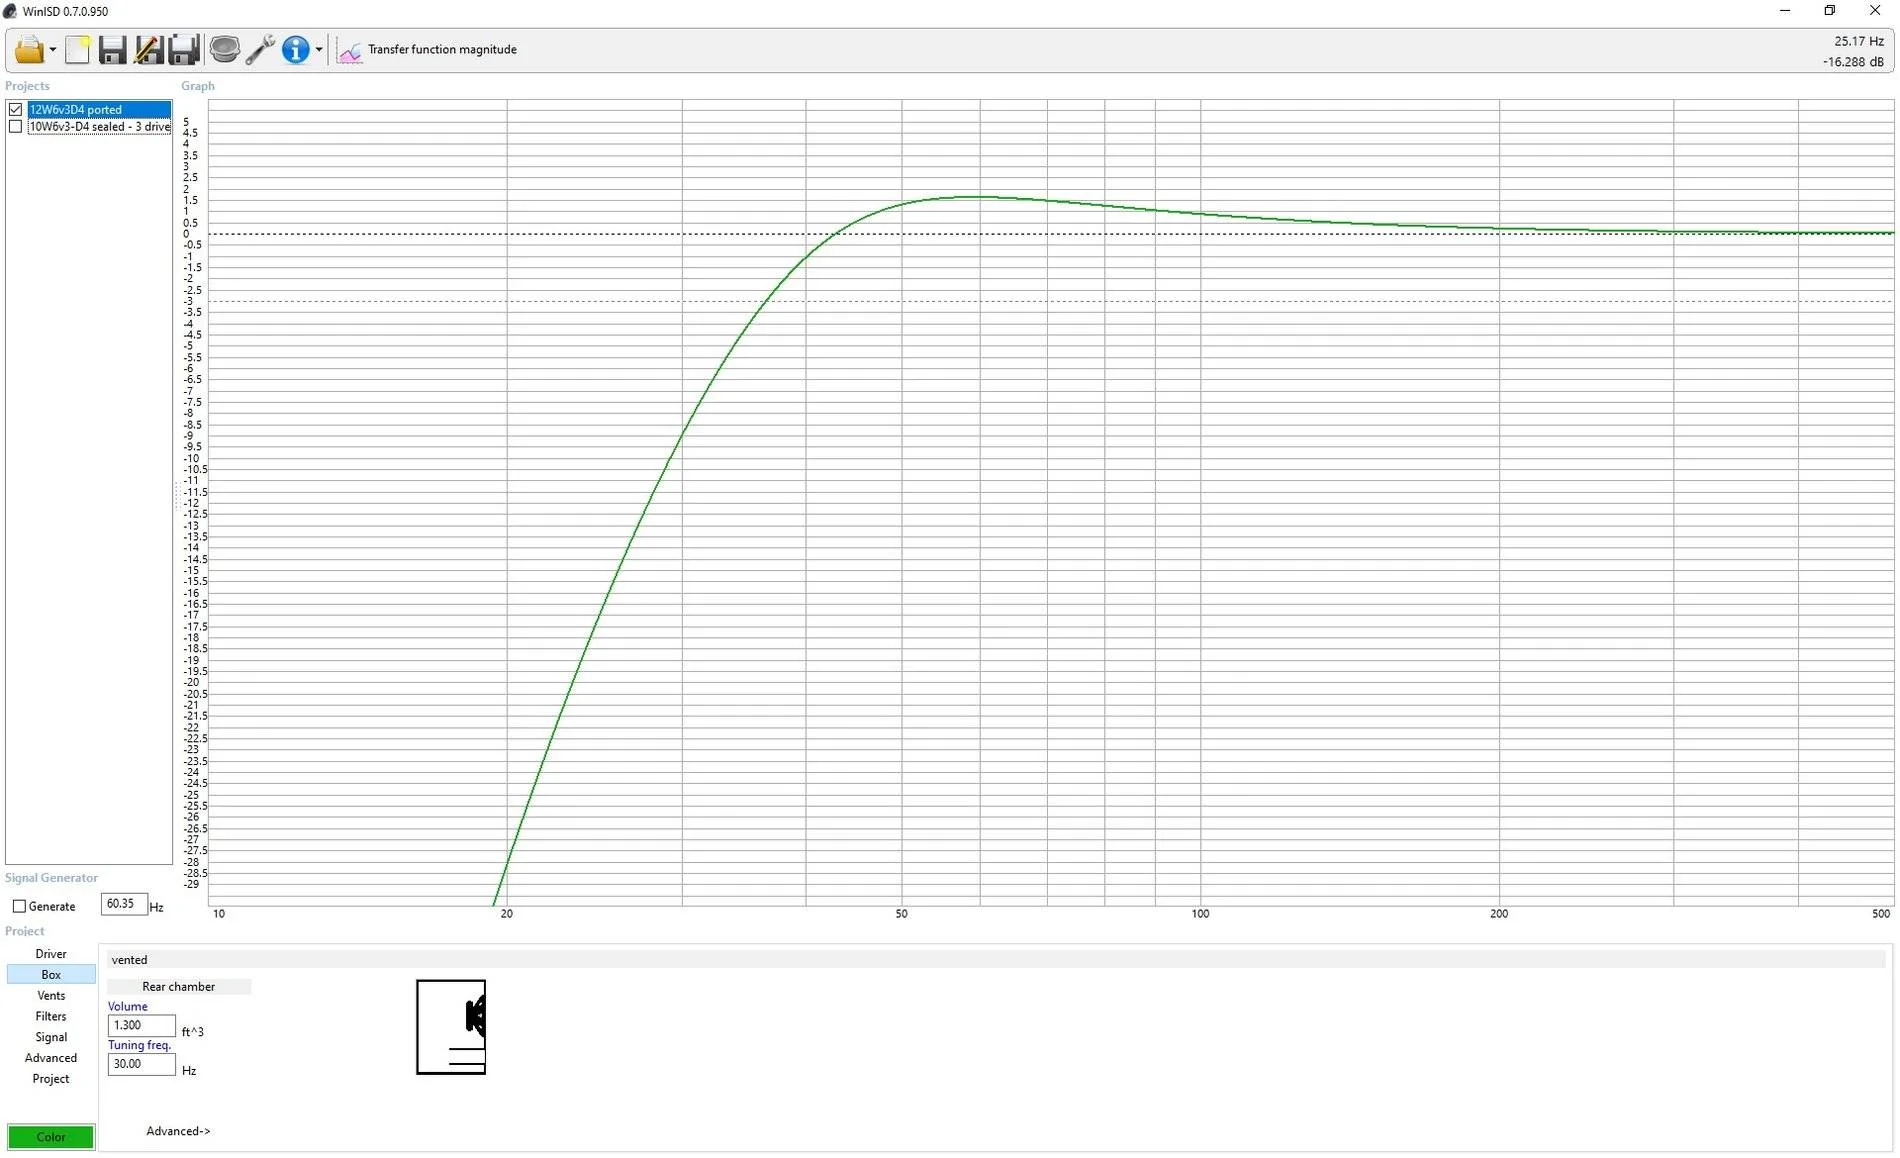
Task: Click the Hz tuning frequency unit label
Action: 189,1071
